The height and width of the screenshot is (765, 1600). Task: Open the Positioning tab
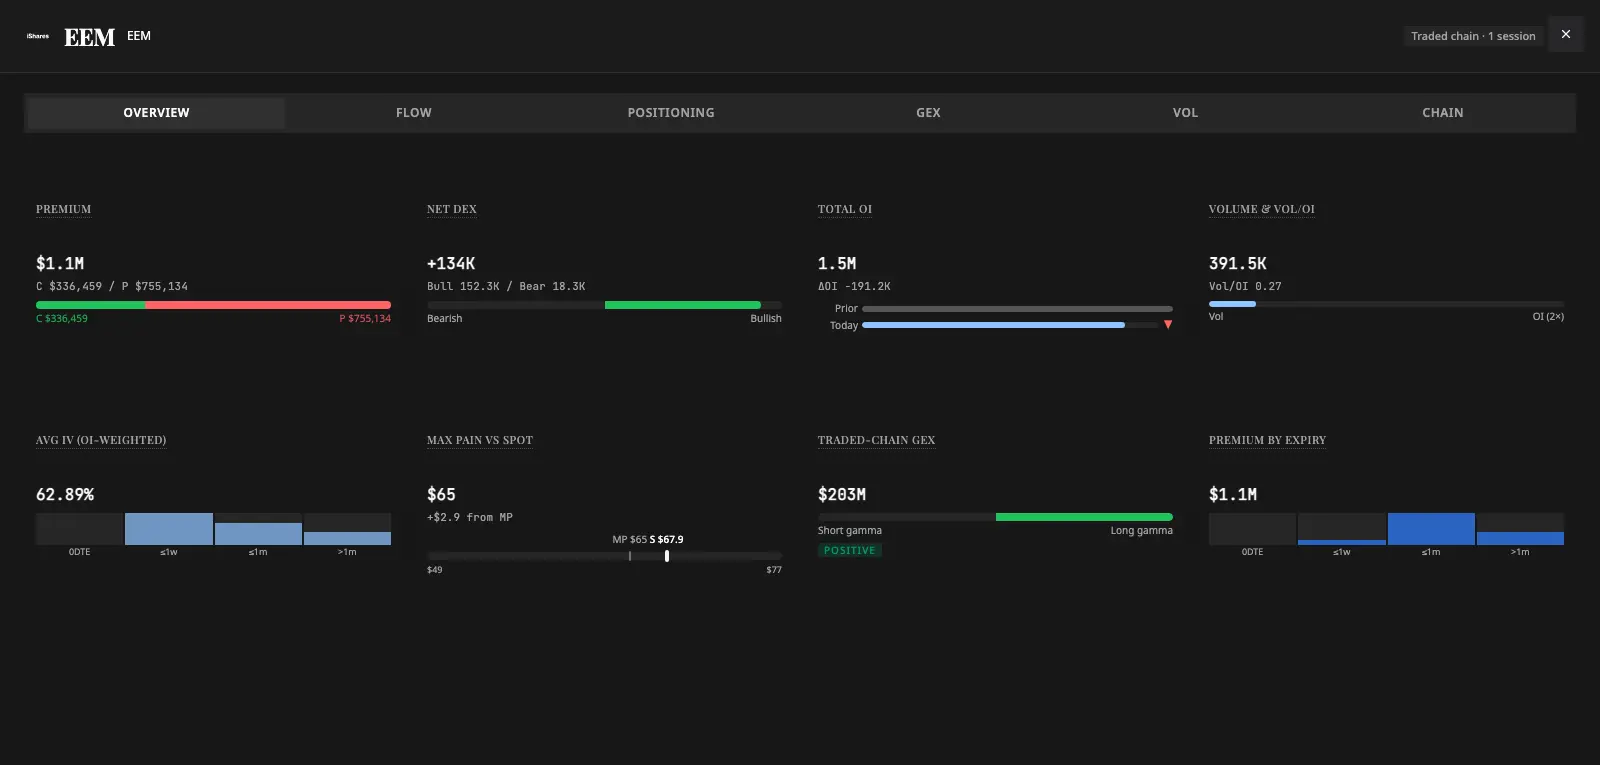(x=671, y=113)
